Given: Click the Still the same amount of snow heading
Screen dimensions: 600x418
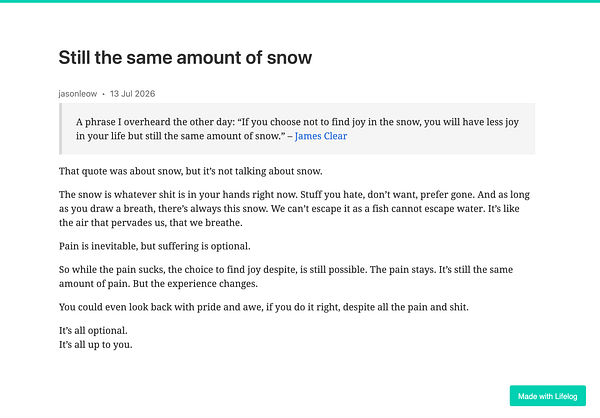Looking at the screenshot, I should coord(185,58).
